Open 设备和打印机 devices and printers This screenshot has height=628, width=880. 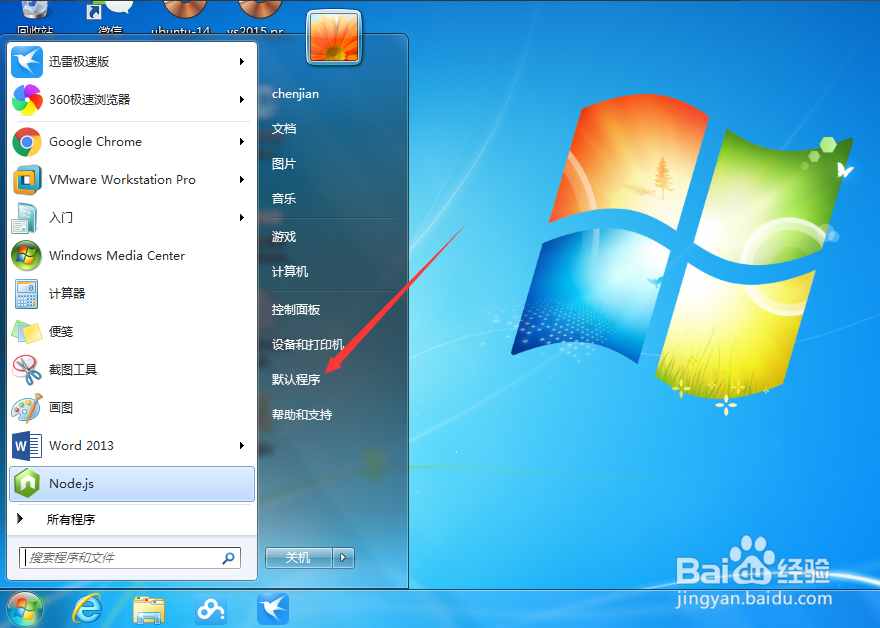tap(308, 345)
